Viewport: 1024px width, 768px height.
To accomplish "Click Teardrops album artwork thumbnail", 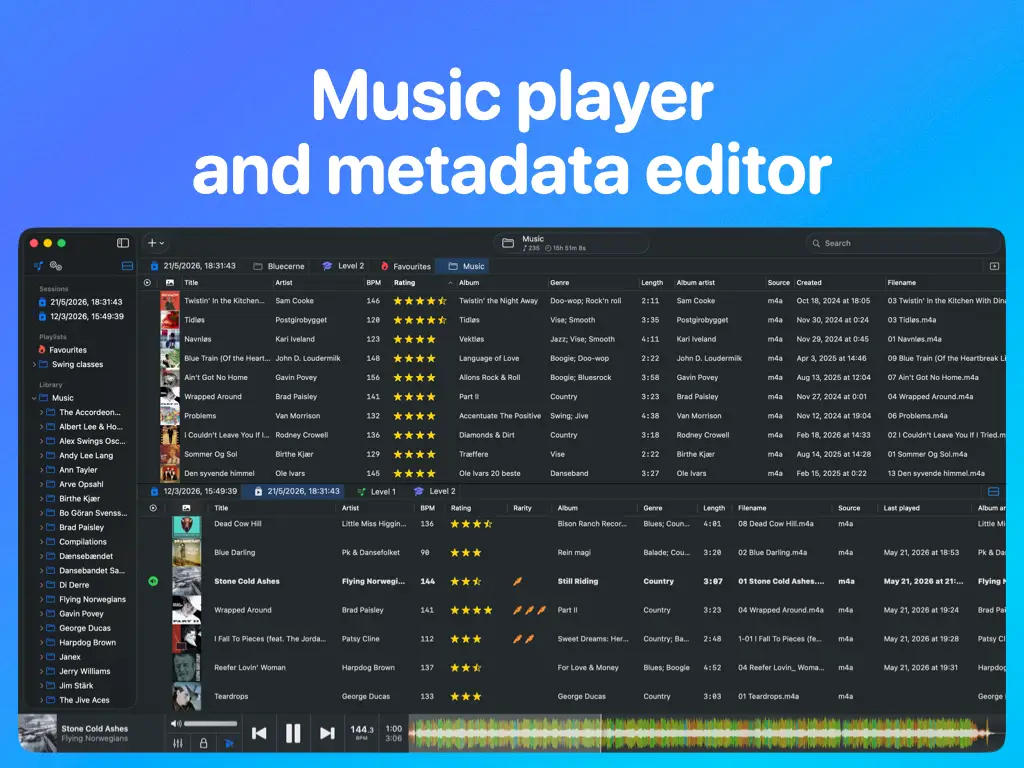I will tap(186, 696).
